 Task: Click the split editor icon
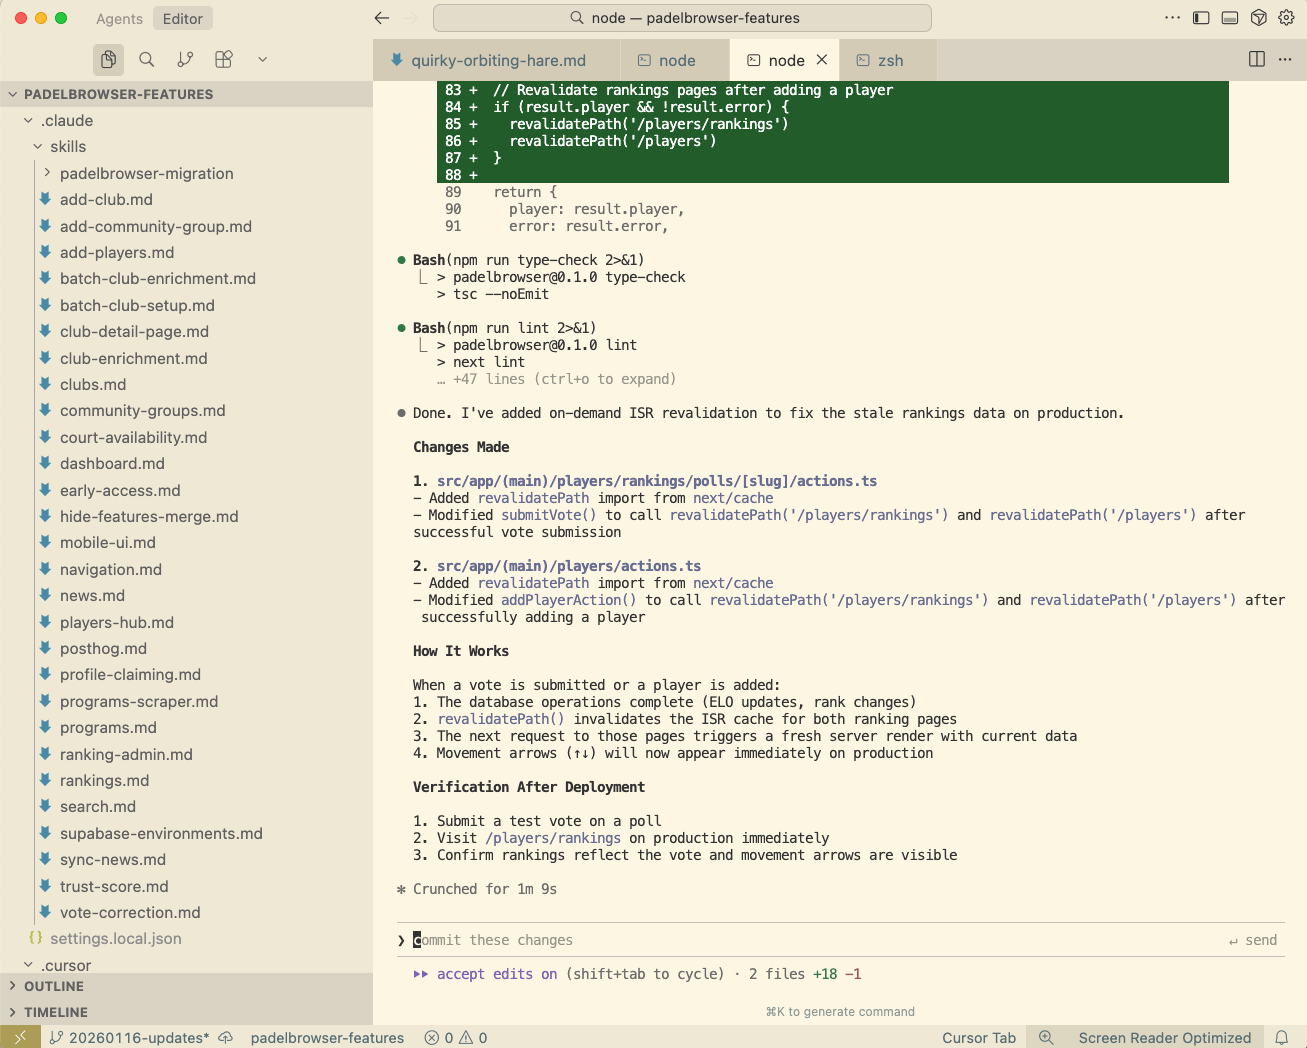tap(1257, 60)
